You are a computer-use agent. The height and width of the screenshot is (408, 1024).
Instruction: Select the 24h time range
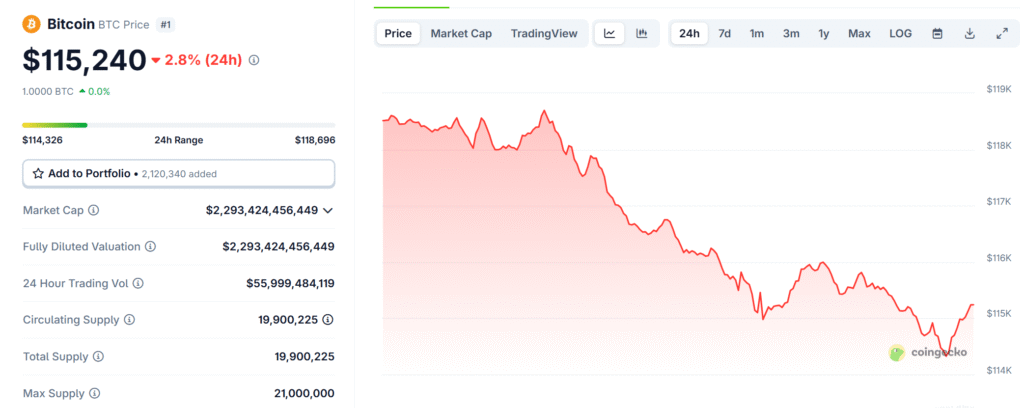(x=689, y=33)
